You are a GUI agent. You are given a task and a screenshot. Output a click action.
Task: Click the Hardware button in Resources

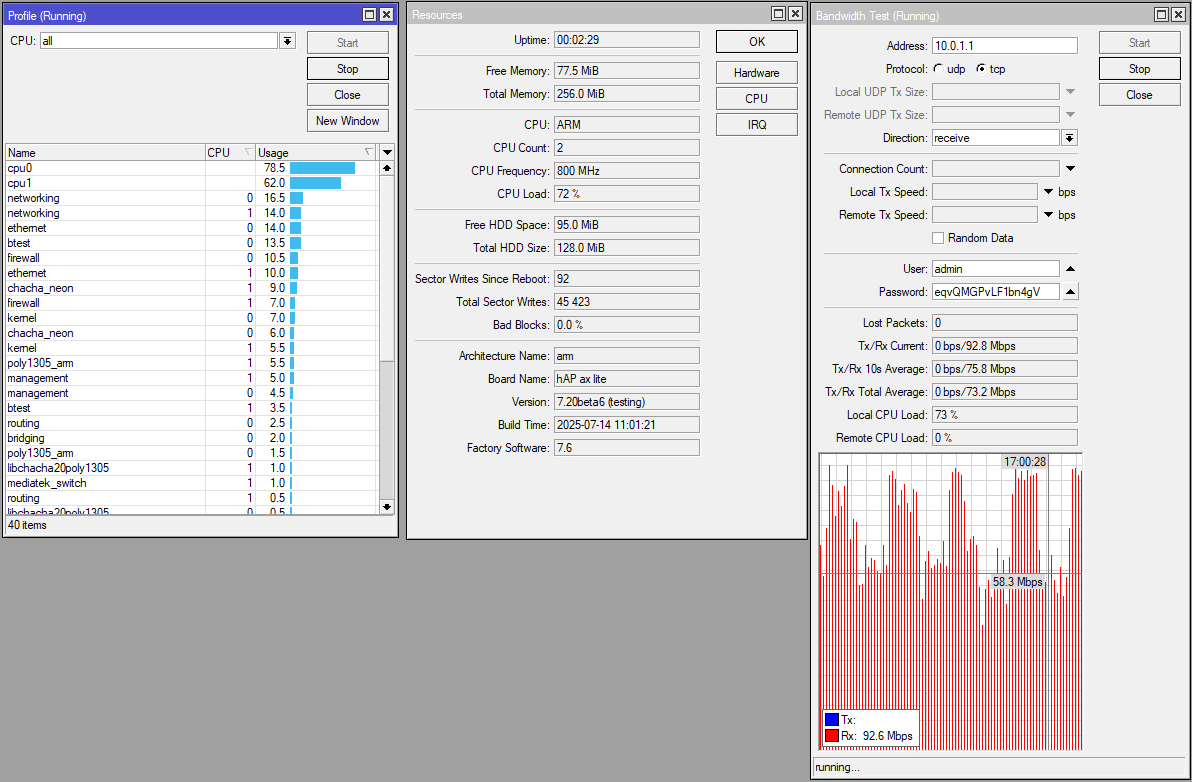756,73
